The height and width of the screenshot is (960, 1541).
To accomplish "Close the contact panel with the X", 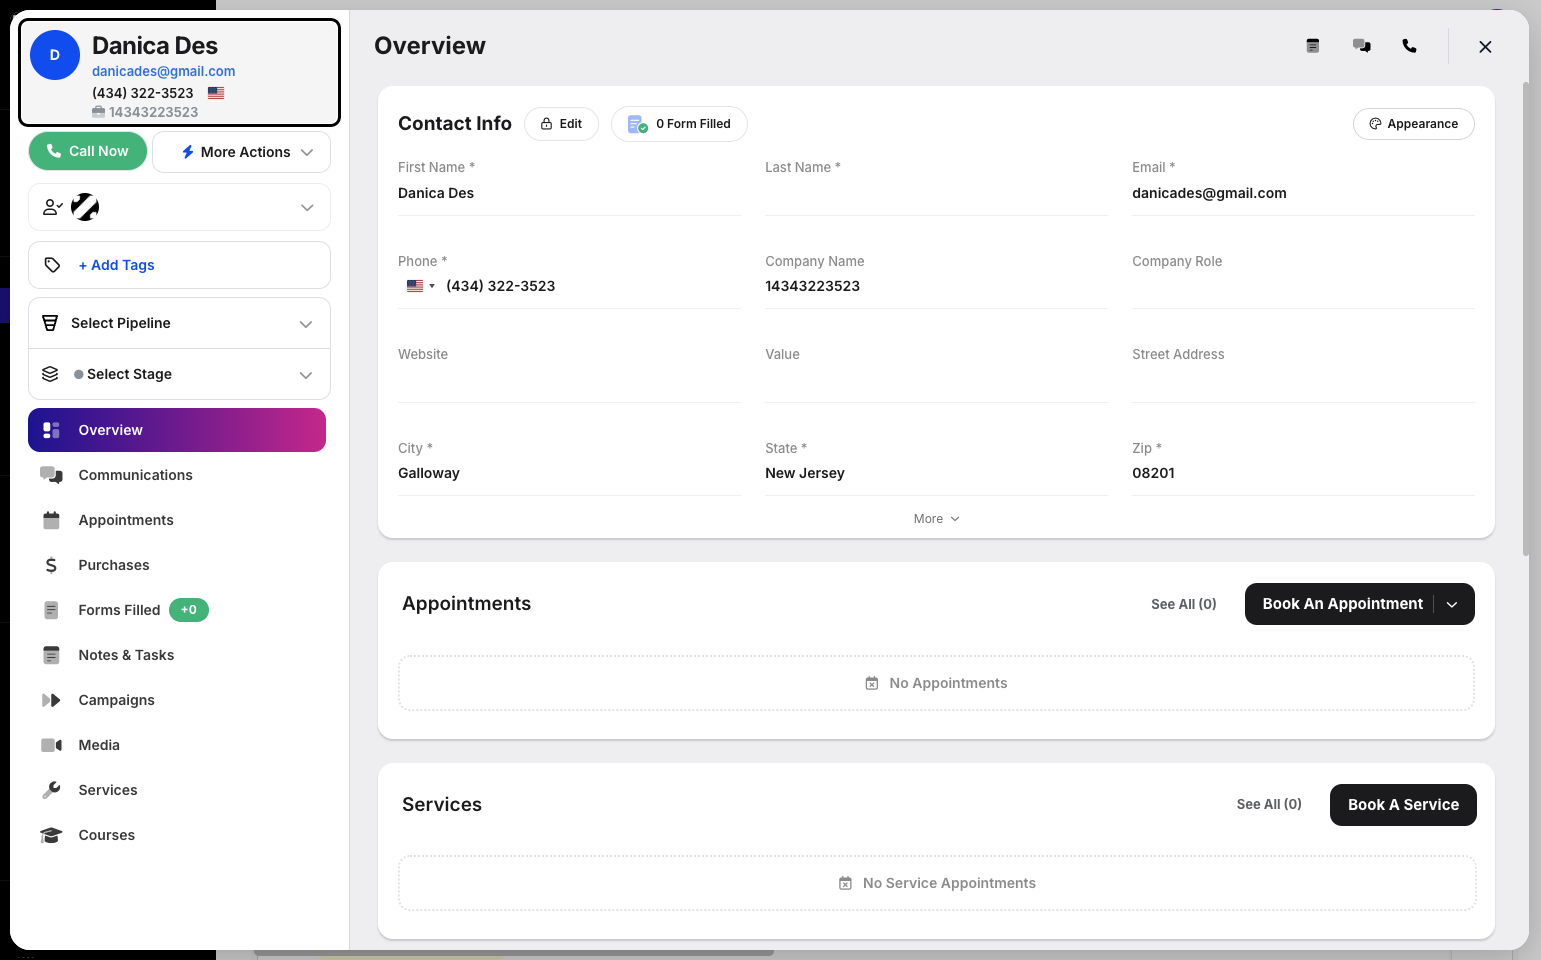I will [1485, 47].
